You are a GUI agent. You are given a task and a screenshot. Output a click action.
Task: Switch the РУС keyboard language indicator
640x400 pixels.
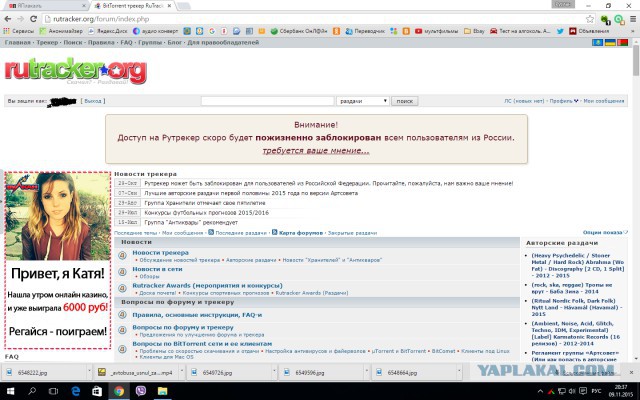point(596,391)
